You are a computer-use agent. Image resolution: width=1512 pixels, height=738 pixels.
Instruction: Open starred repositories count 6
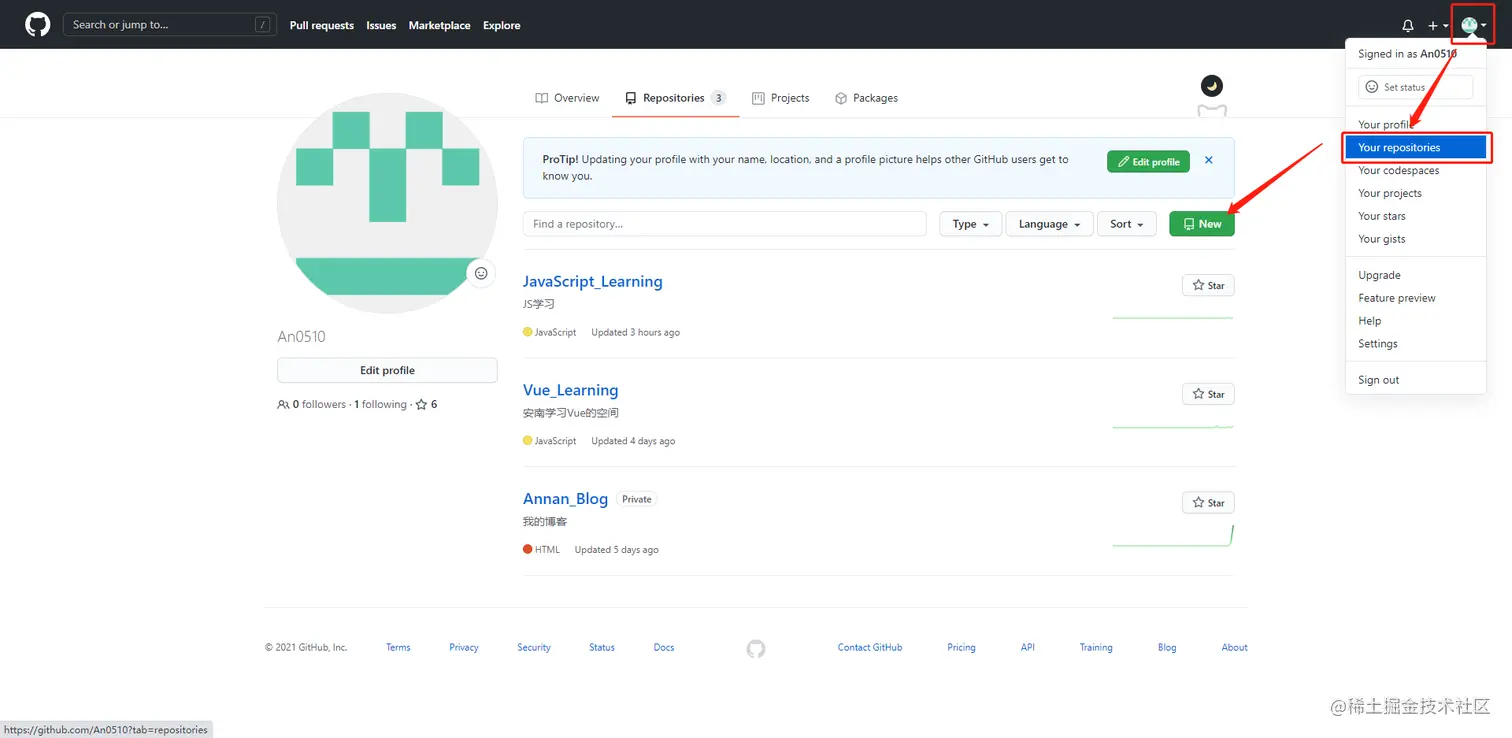click(x=427, y=405)
